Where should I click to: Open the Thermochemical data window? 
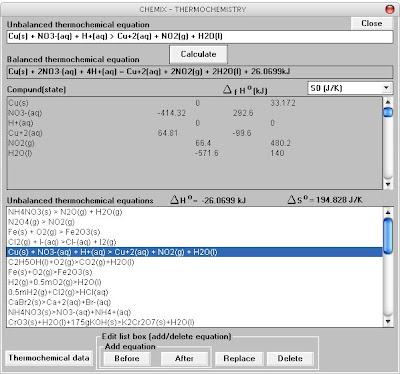(x=49, y=358)
